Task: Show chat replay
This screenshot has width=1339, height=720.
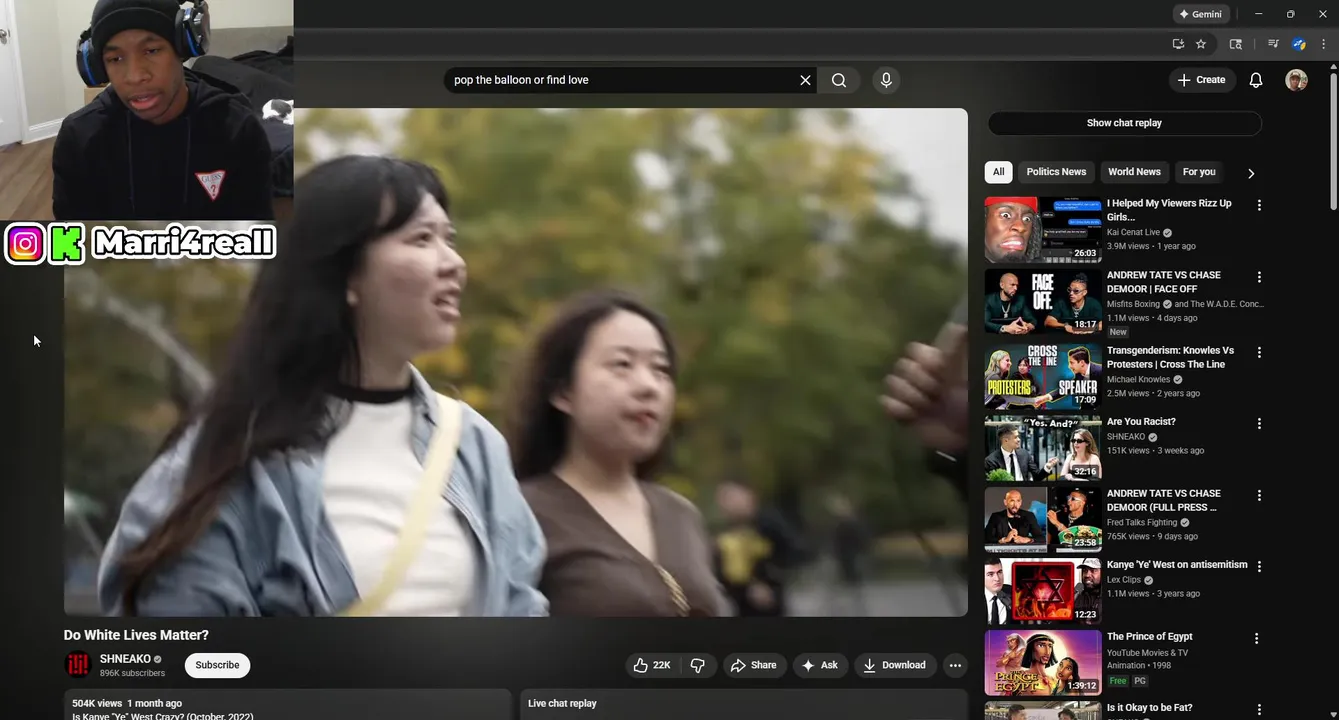Action: [x=1124, y=123]
